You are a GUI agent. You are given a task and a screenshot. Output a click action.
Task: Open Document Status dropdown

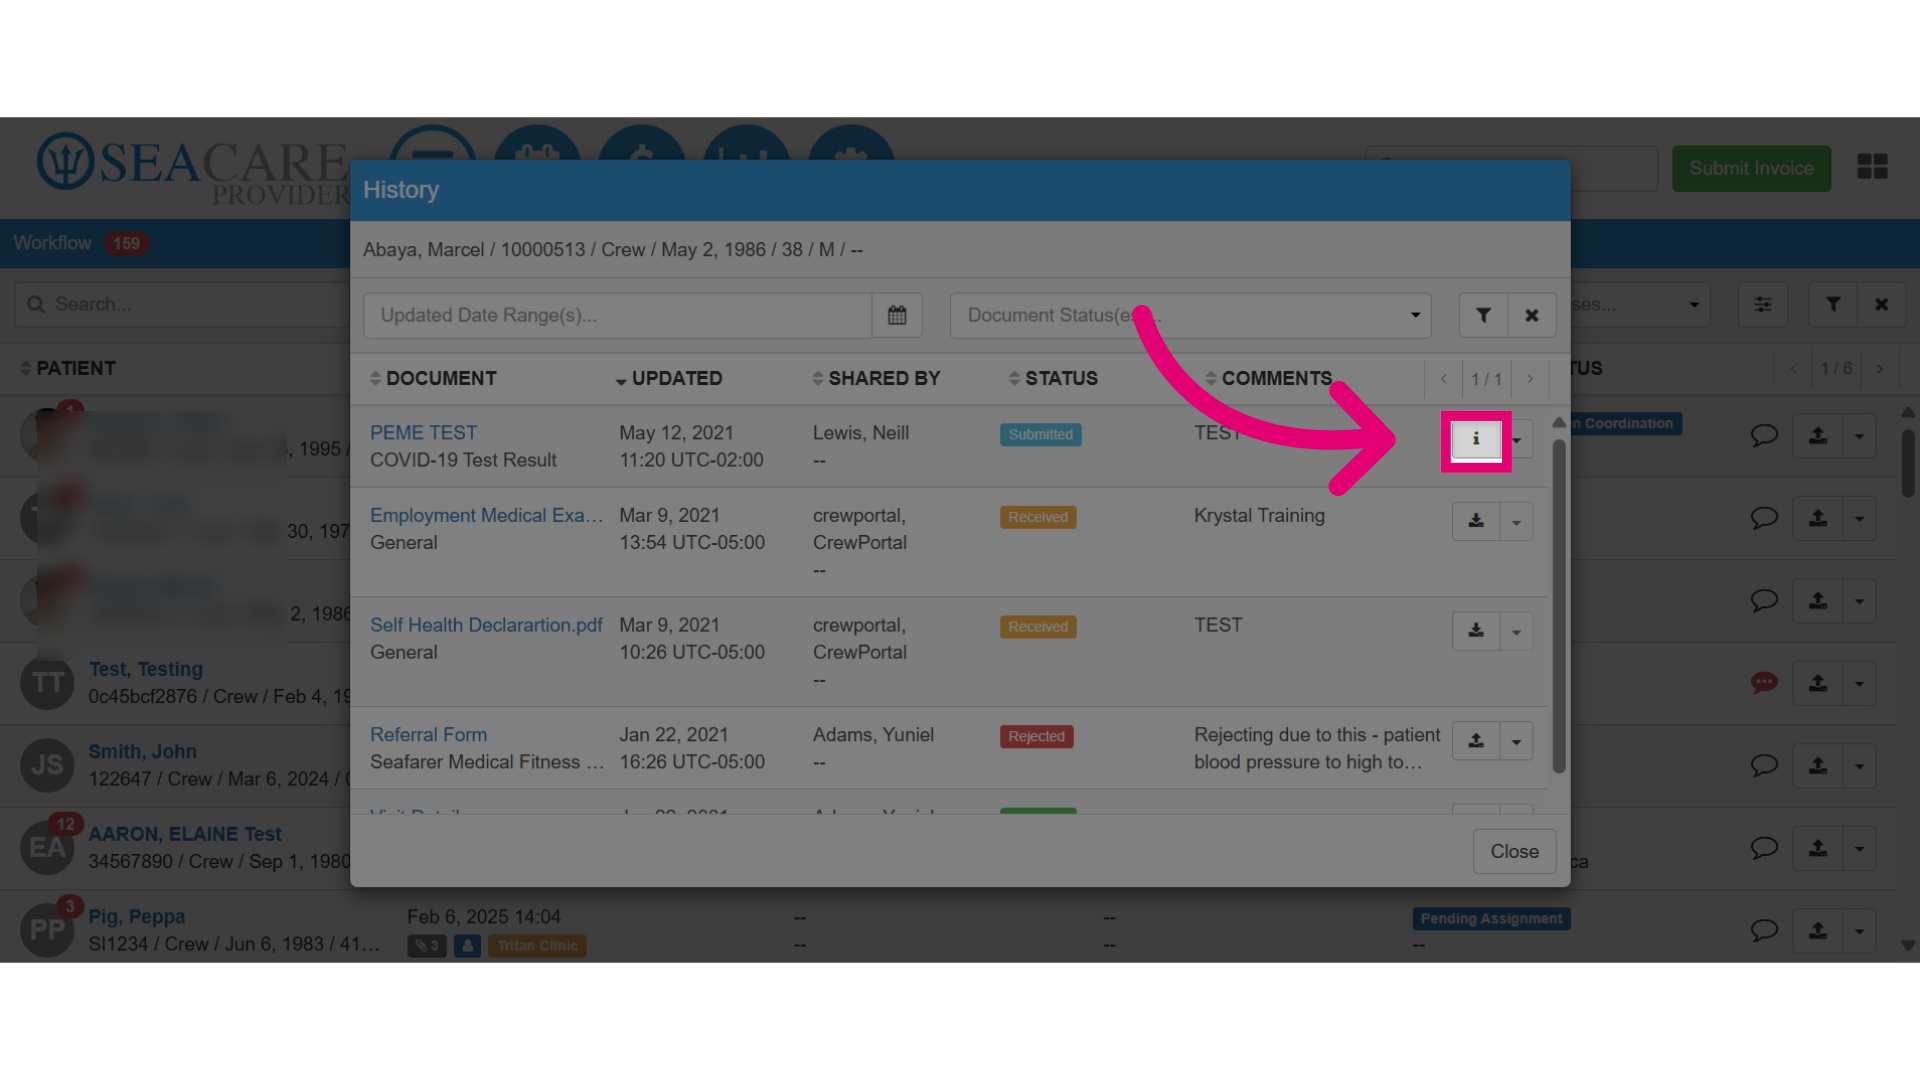tap(1190, 315)
